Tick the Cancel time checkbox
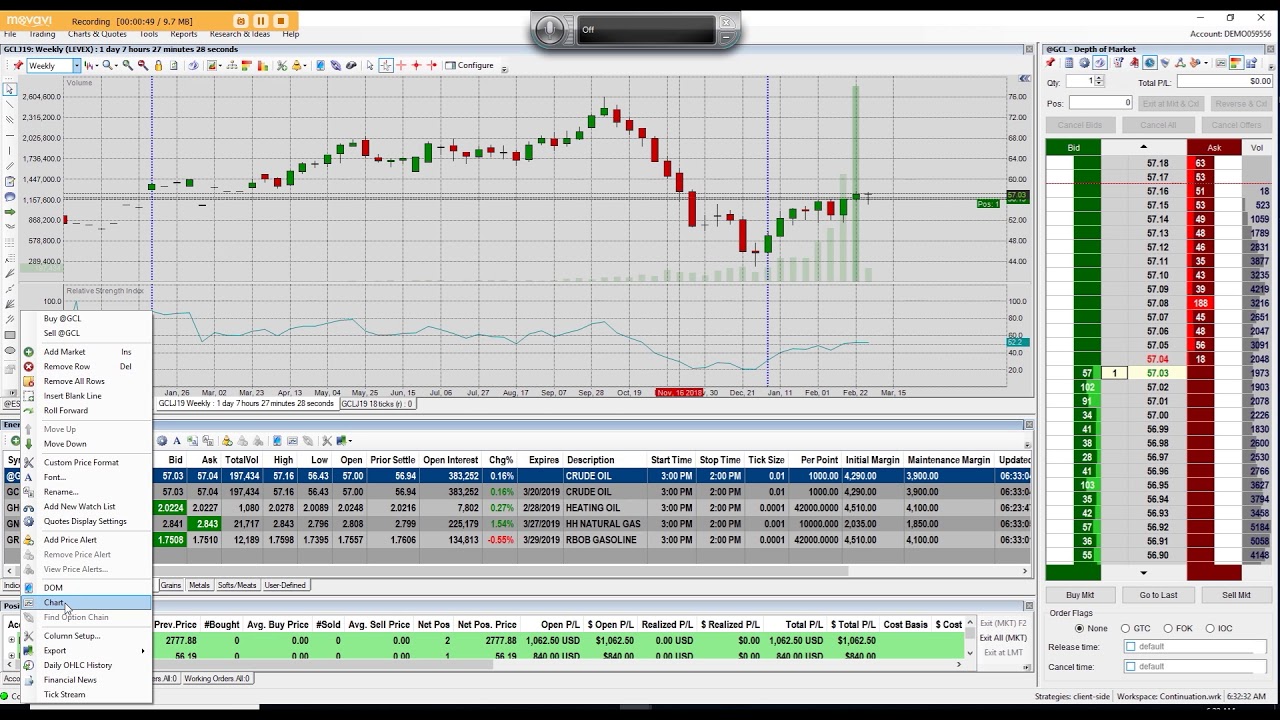Screen dimensions: 1280x720 coord(1131,667)
